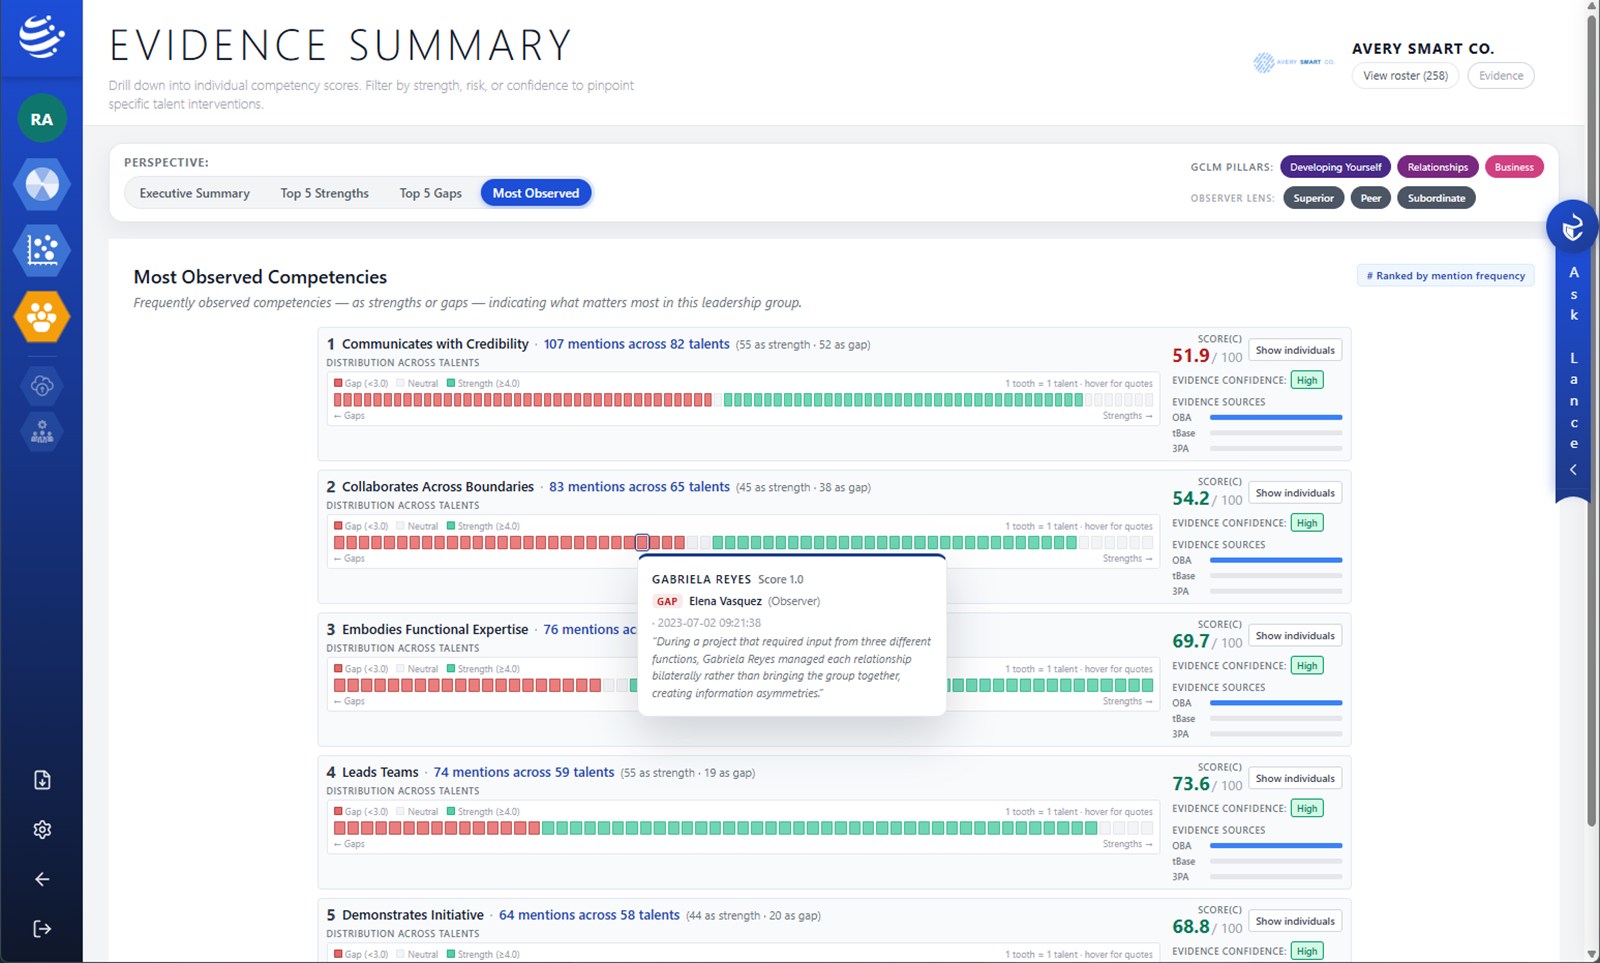This screenshot has width=1600, height=963.
Task: Open 74 mentions across 59 talents link
Action: click(x=524, y=772)
